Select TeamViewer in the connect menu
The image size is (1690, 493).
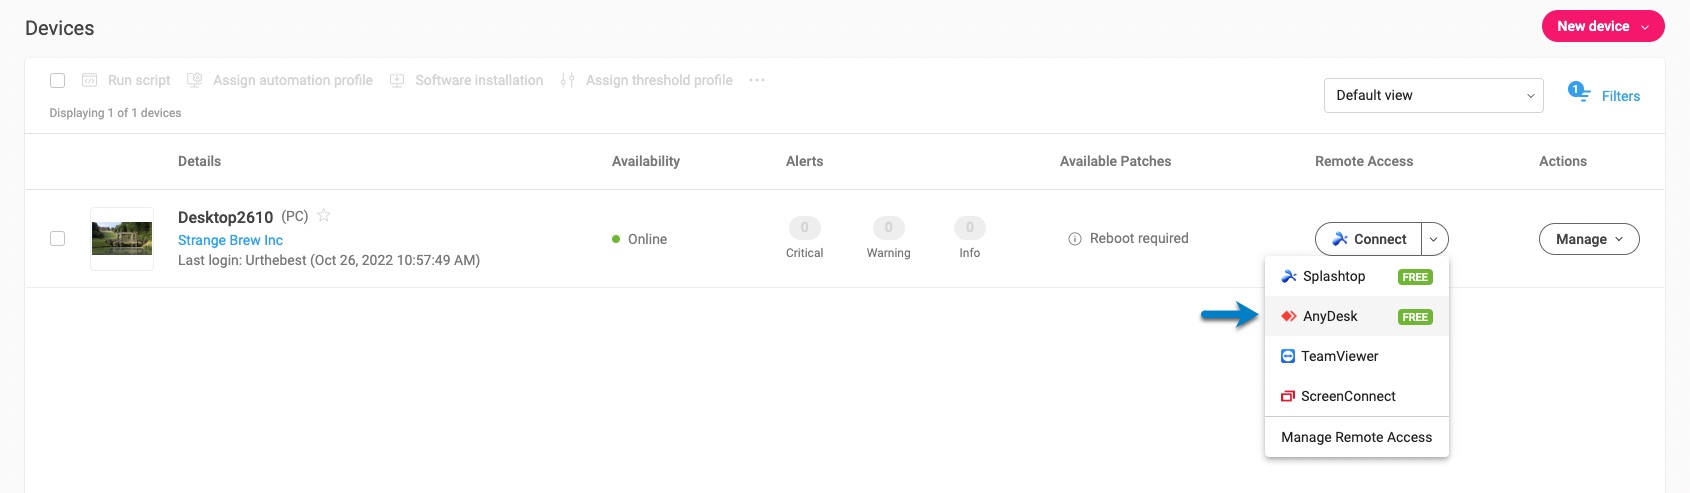(x=1339, y=356)
